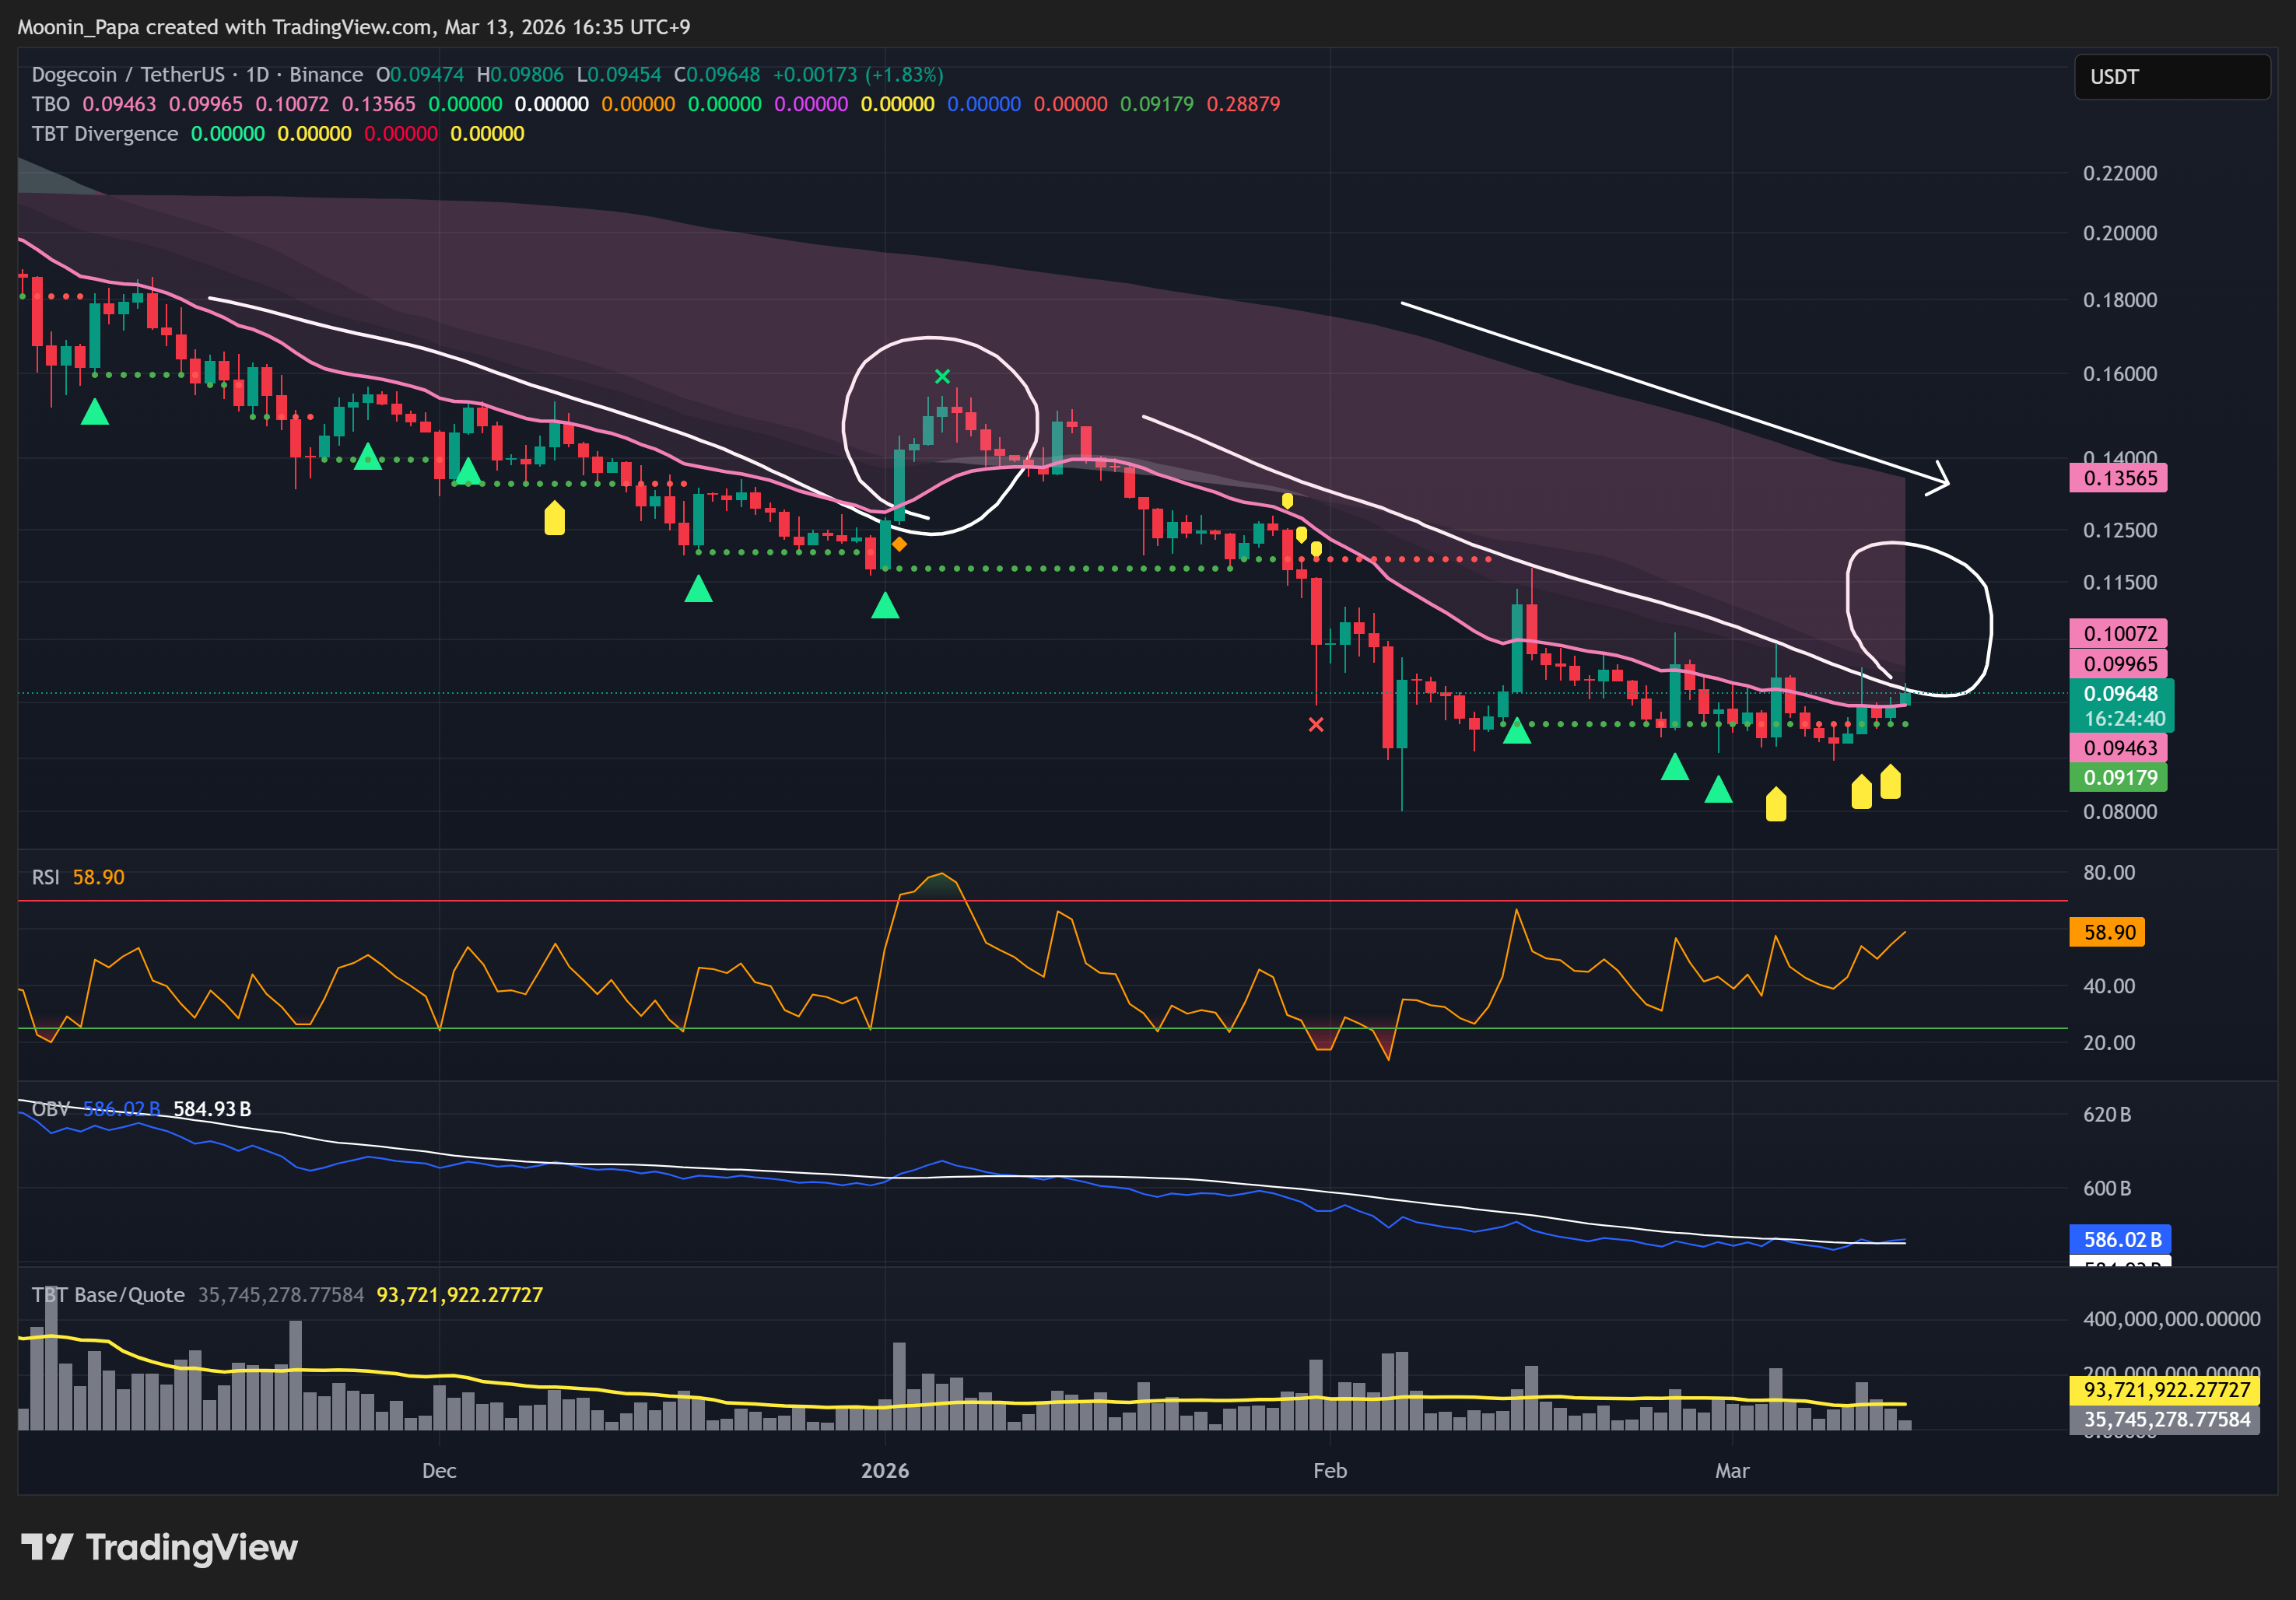This screenshot has width=2296, height=1600.
Task: Open the USDT currency selector box
Action: 2171,77
